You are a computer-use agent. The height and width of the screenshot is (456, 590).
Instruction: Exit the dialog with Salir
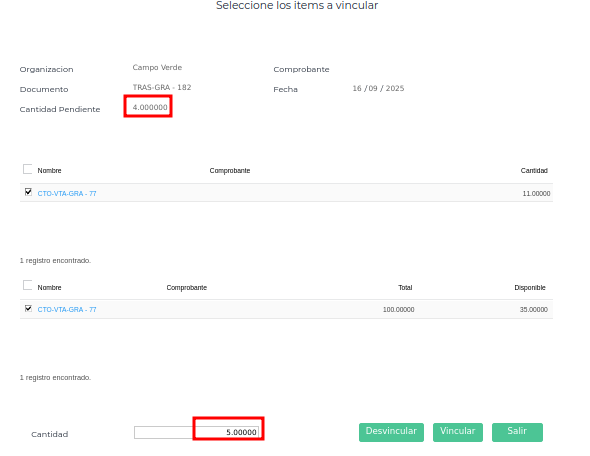[x=517, y=432]
